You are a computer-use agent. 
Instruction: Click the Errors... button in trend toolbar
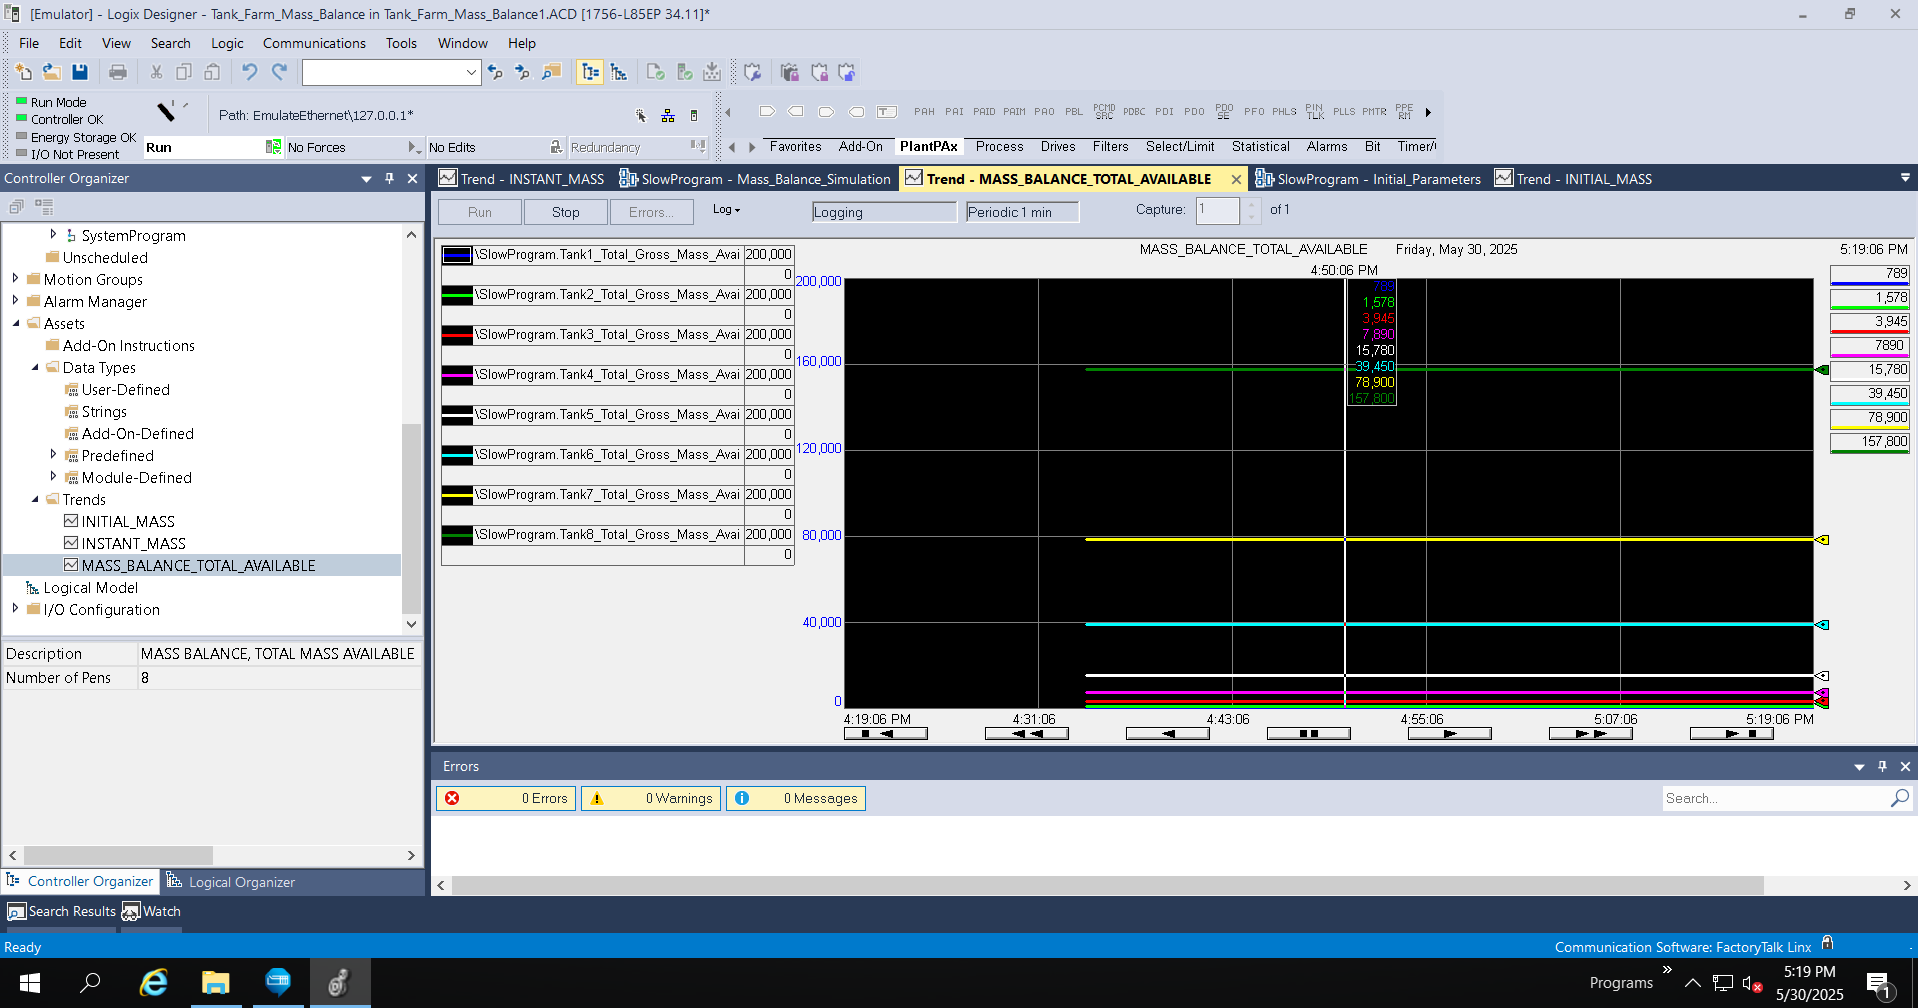651,212
